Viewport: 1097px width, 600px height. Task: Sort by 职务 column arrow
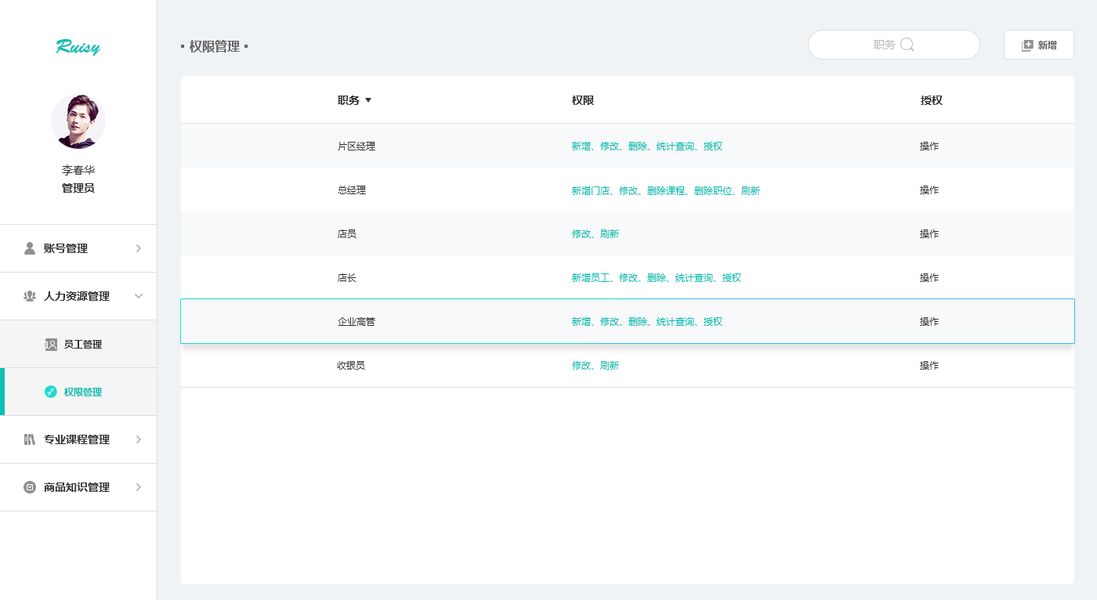[368, 101]
